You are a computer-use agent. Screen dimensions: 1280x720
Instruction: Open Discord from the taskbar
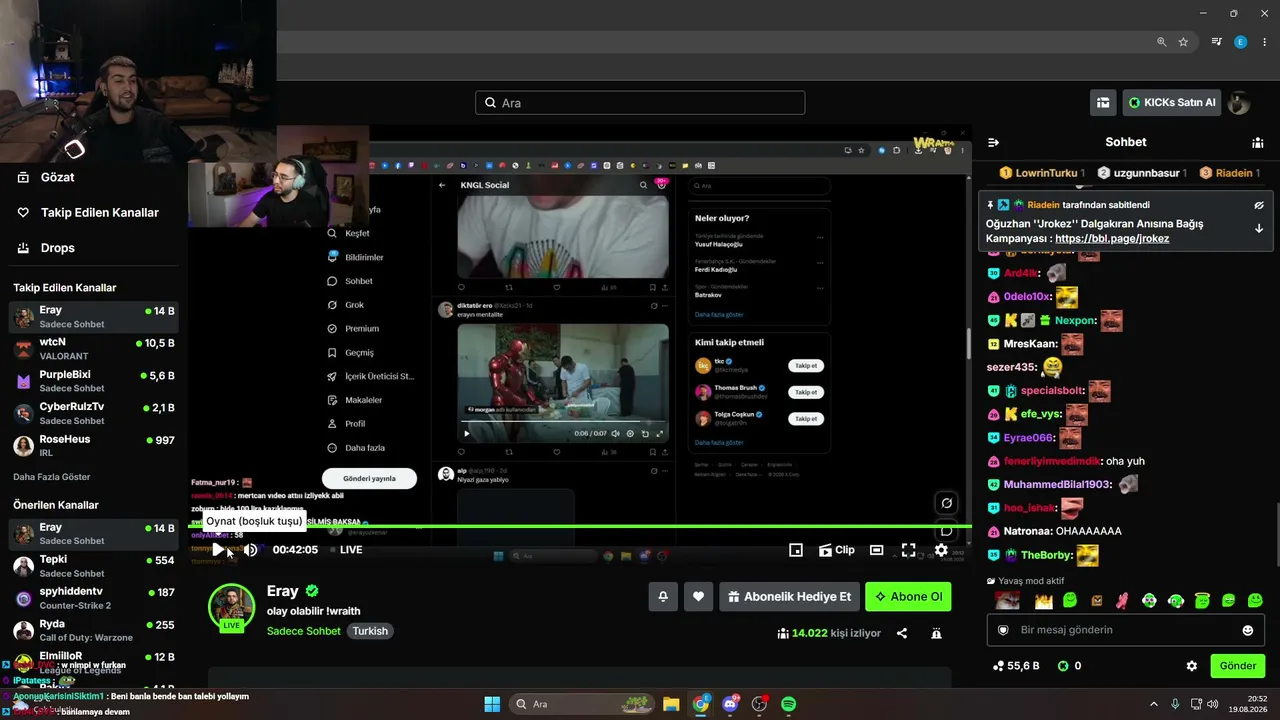730,704
